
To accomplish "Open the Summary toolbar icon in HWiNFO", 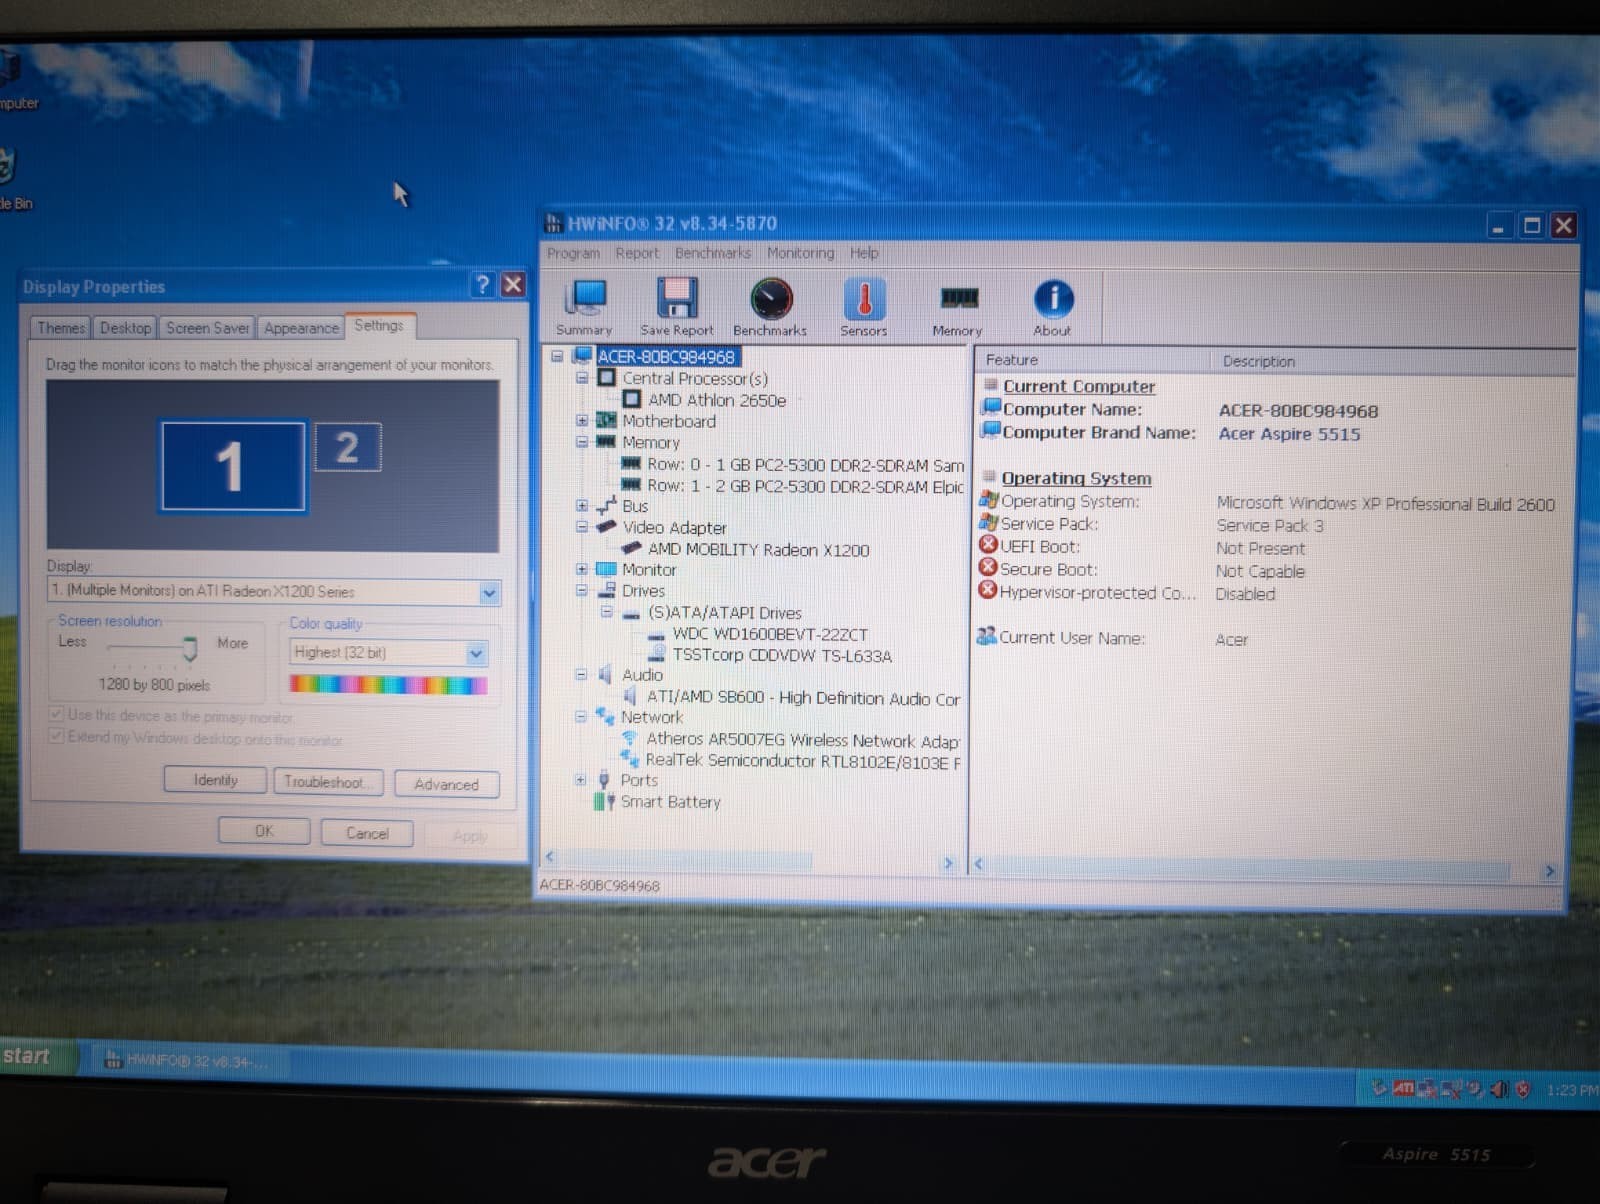I will pos(584,307).
